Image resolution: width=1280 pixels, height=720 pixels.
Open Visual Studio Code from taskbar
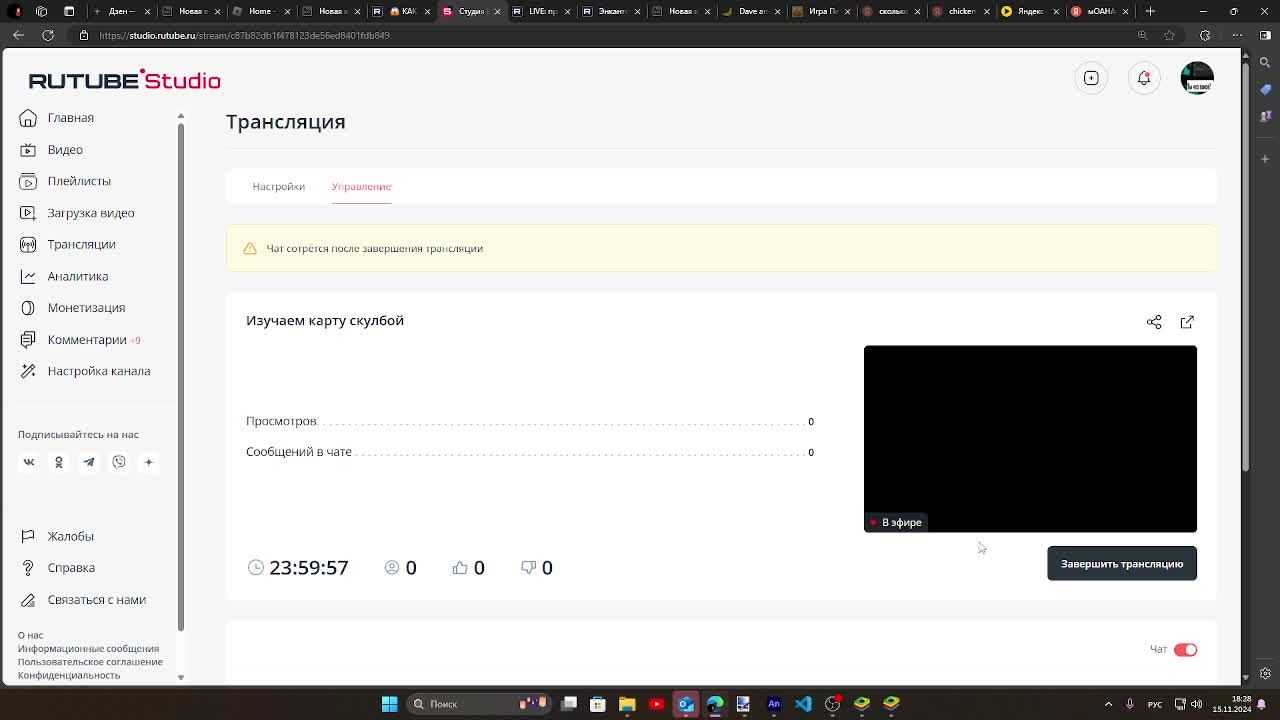[x=803, y=704]
